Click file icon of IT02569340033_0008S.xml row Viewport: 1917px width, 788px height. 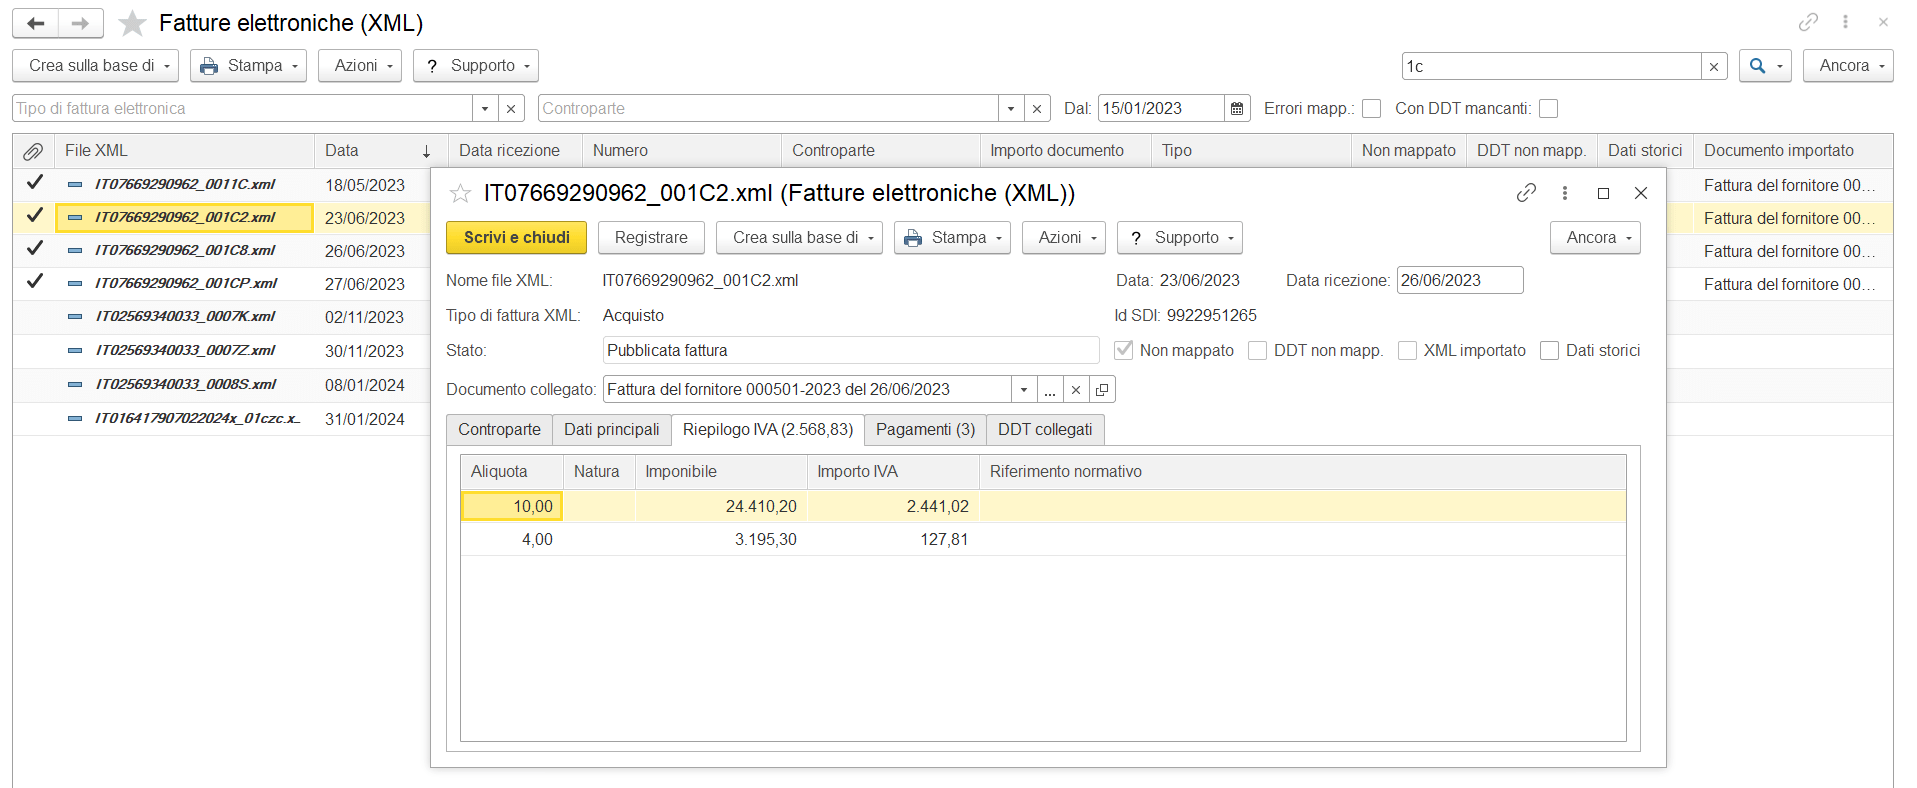(x=75, y=385)
